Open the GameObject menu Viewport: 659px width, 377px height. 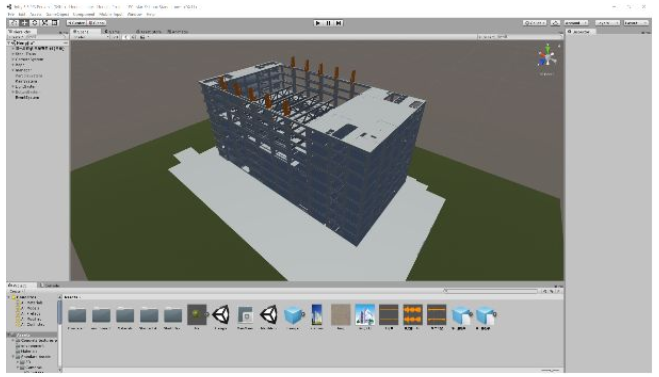(x=57, y=14)
